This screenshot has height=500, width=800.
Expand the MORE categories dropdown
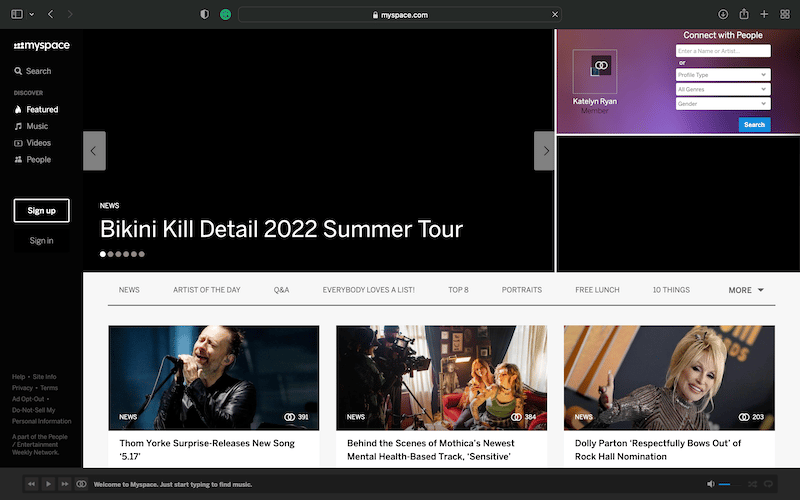746,290
